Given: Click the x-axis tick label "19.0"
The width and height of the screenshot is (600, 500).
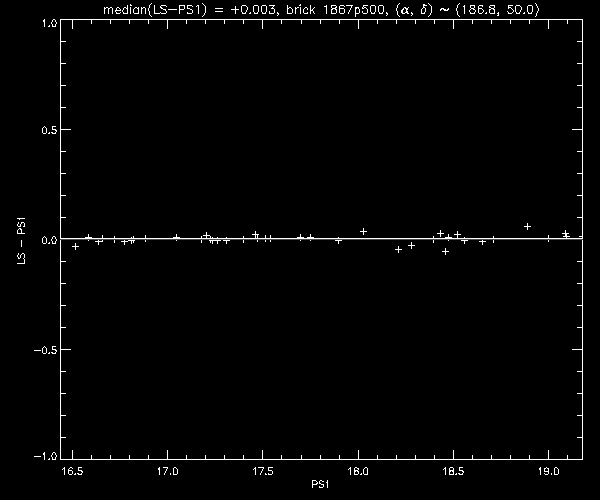Looking at the screenshot, I should click(x=549, y=471).
